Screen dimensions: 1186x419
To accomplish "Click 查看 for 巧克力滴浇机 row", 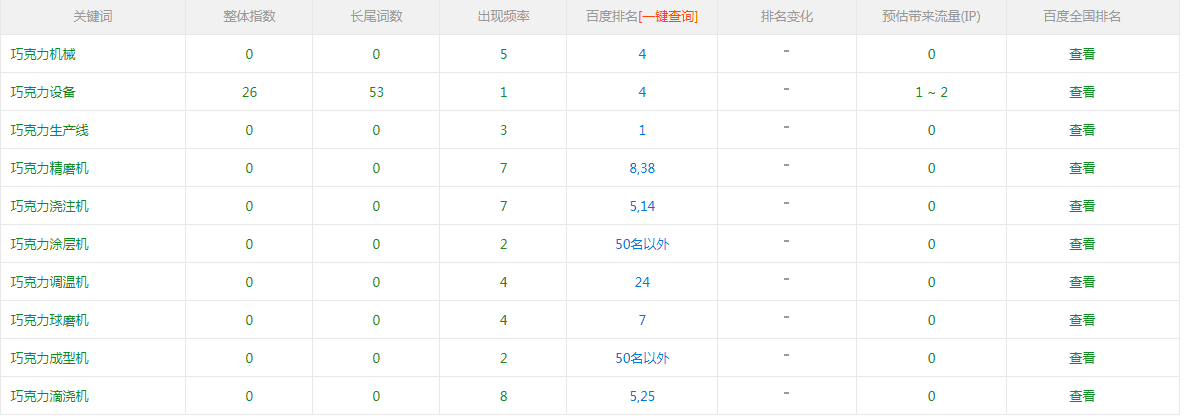I will 1082,396.
